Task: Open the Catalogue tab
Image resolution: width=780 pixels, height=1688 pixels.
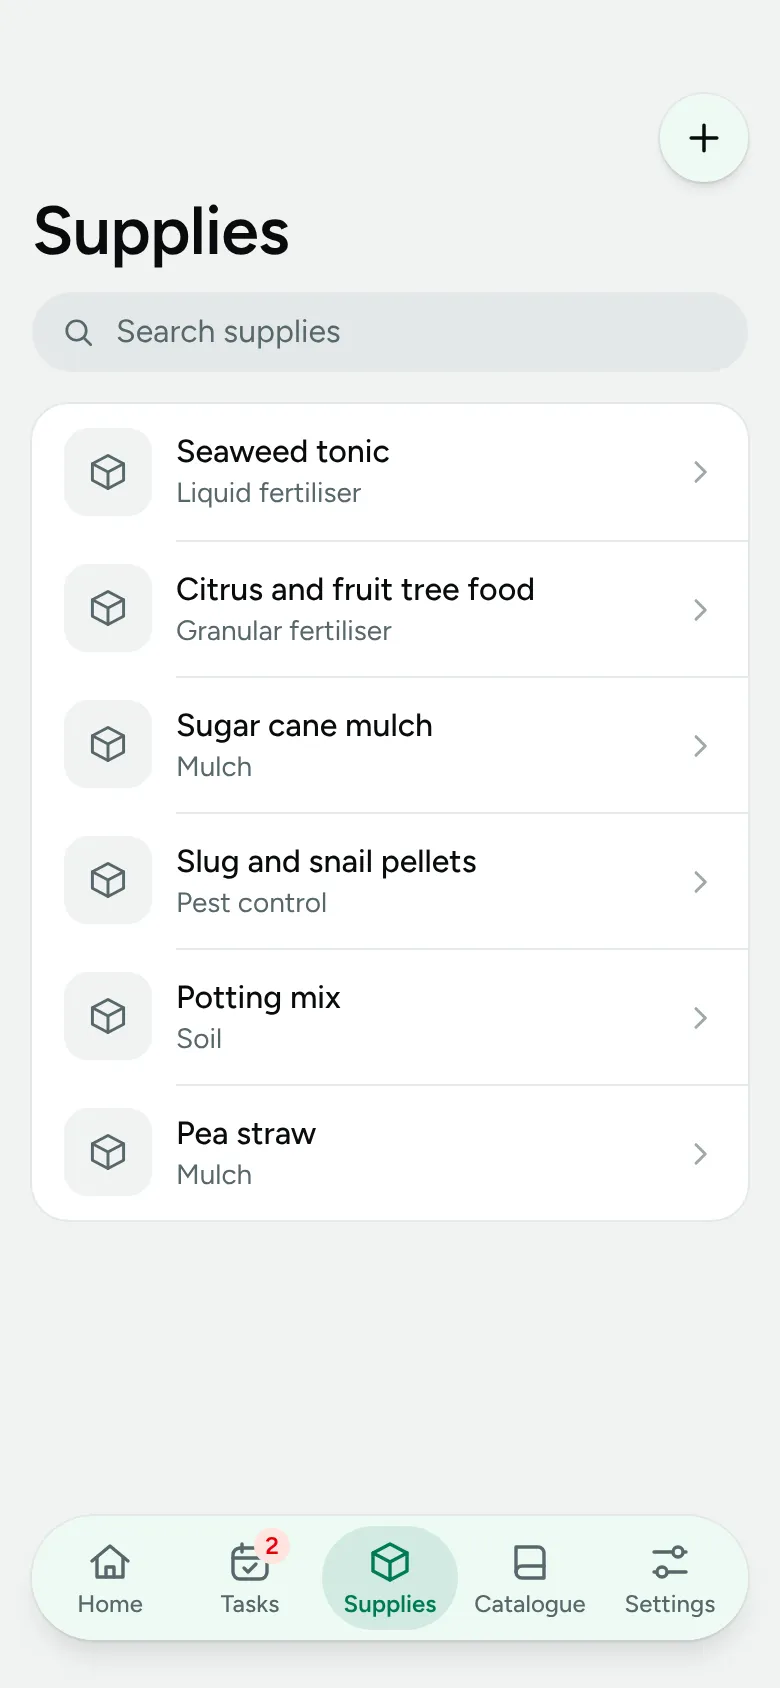Action: [x=530, y=1578]
